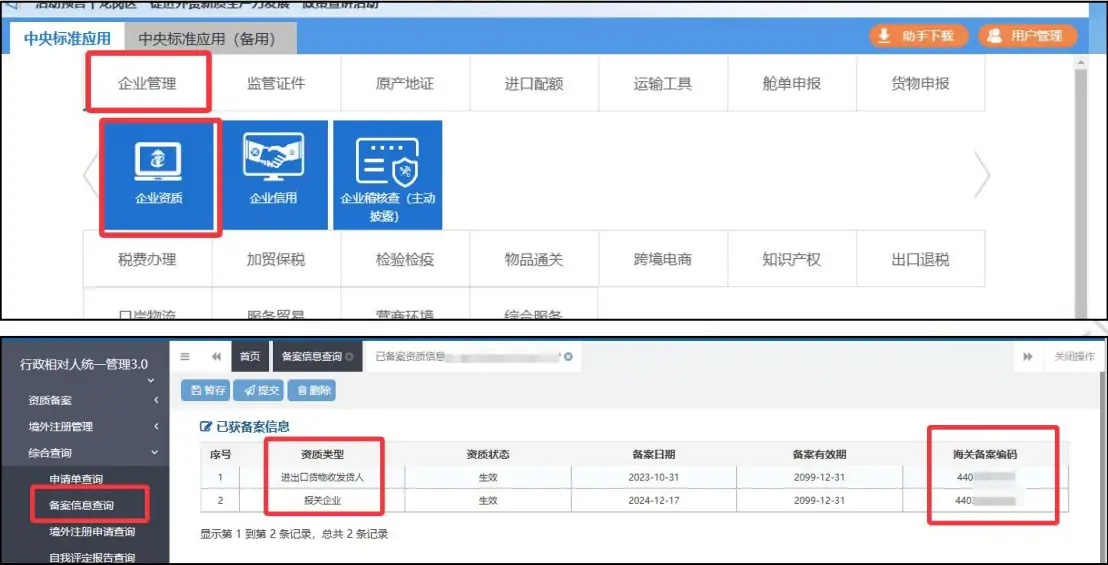Switch to 中央标准应用（备用）tab

tap(211, 40)
